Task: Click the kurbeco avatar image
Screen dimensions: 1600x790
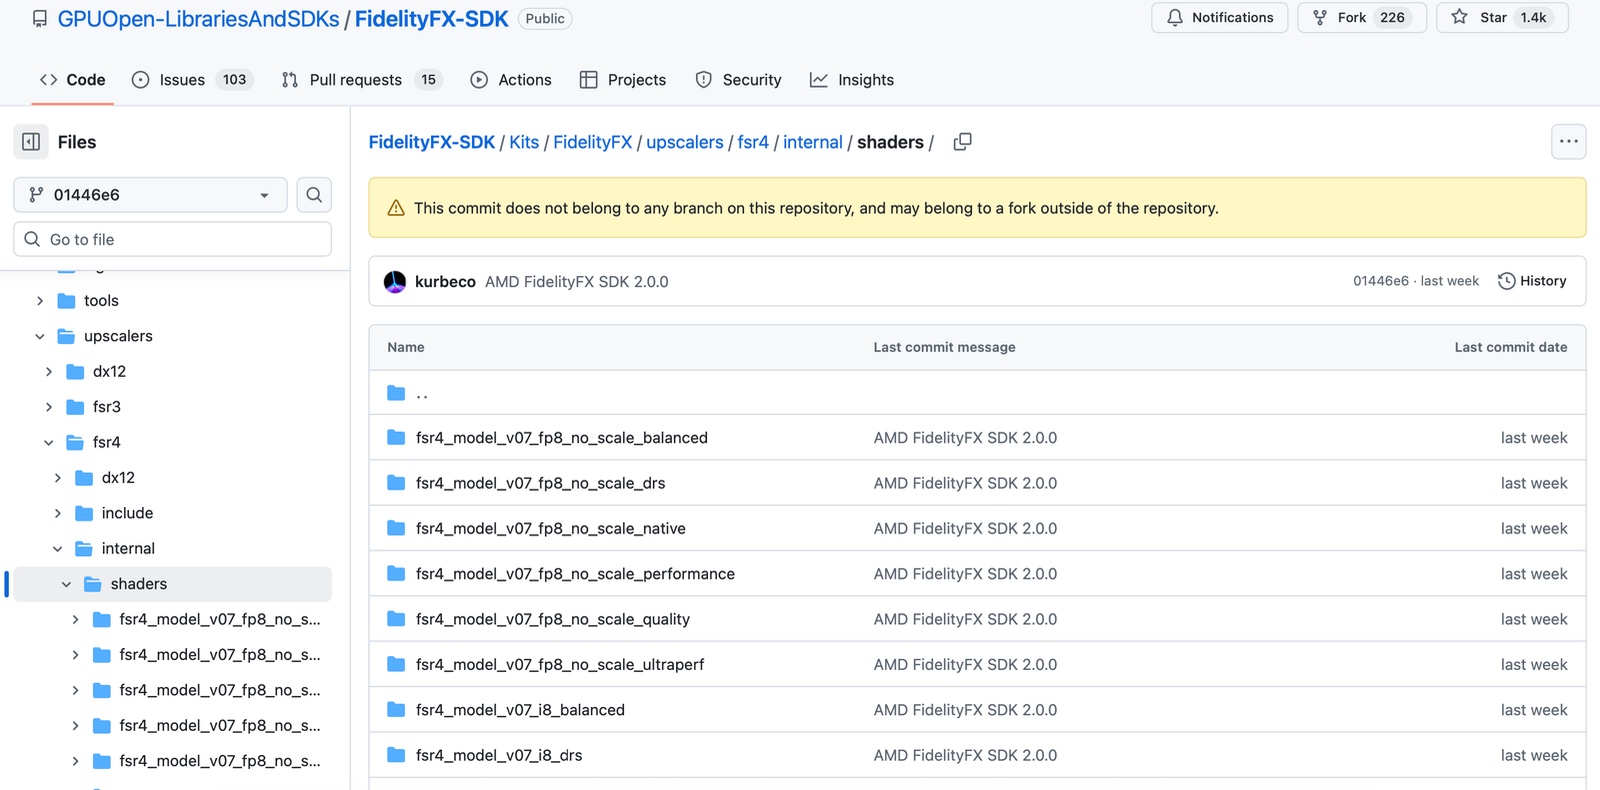Action: [395, 282]
